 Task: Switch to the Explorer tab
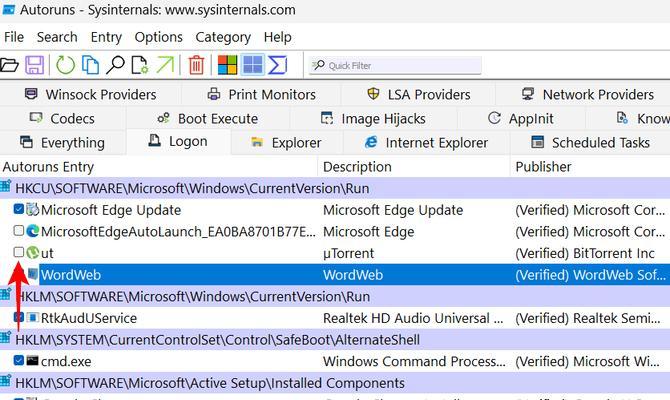click(286, 143)
